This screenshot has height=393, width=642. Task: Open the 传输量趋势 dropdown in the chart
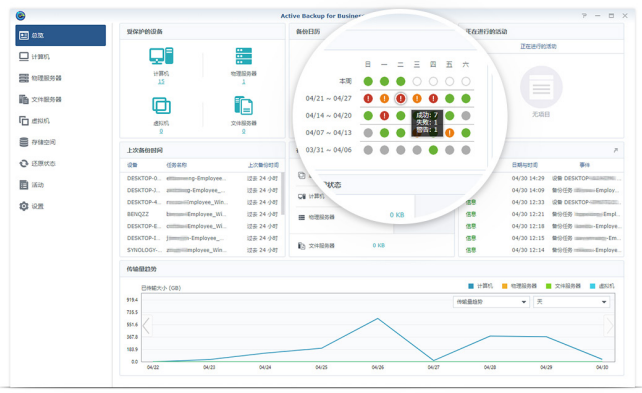(x=491, y=302)
